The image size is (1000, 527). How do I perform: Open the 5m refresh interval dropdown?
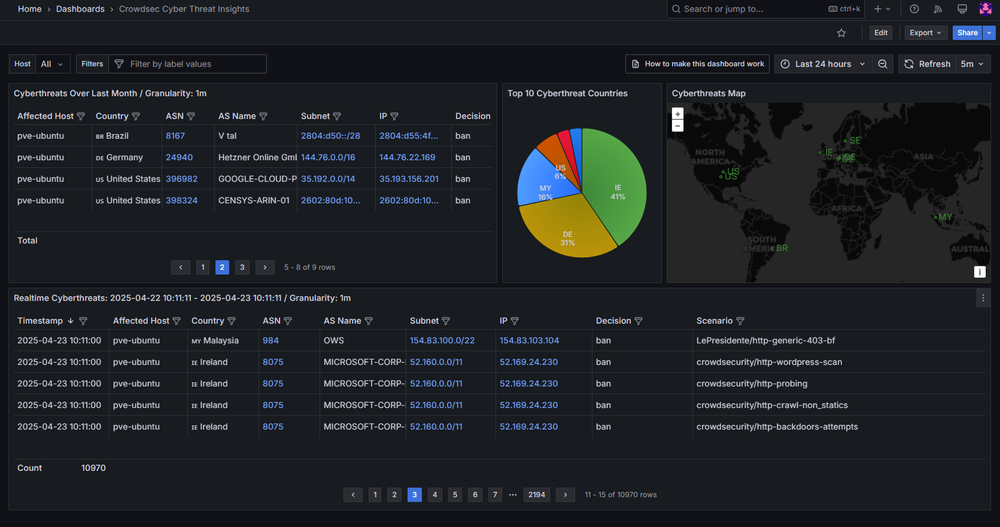[973, 64]
